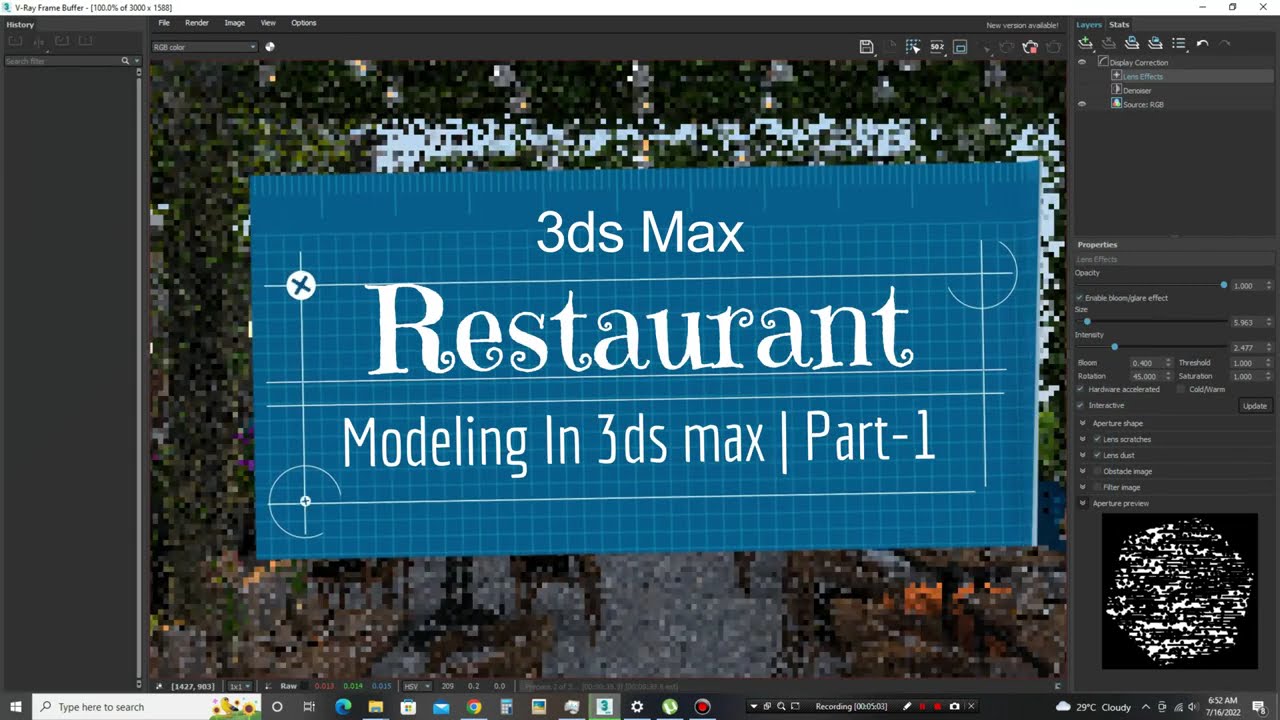Open the Image menu
This screenshot has height=720, width=1280.
click(x=234, y=22)
